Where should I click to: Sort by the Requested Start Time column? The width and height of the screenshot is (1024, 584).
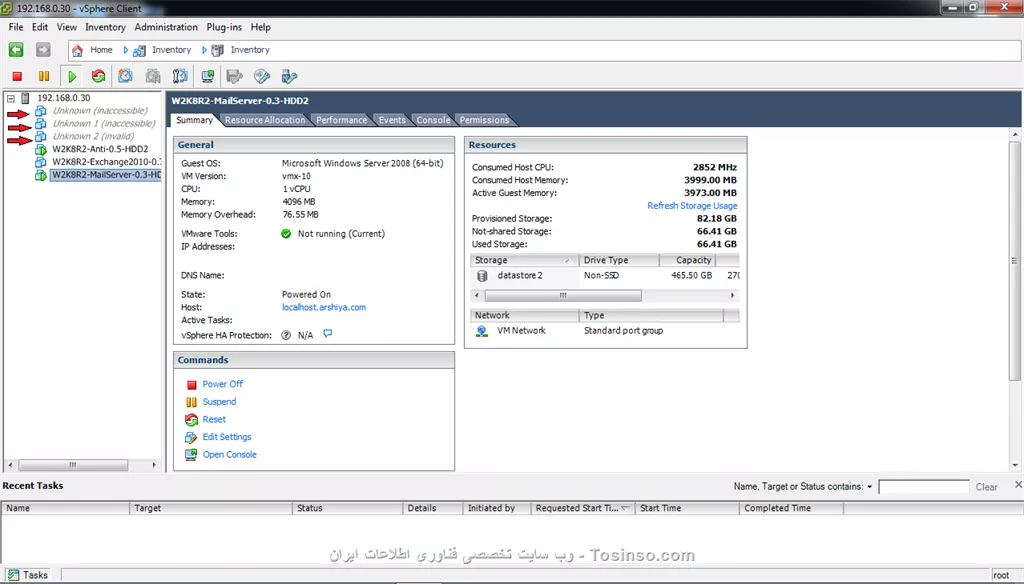click(x=582, y=508)
